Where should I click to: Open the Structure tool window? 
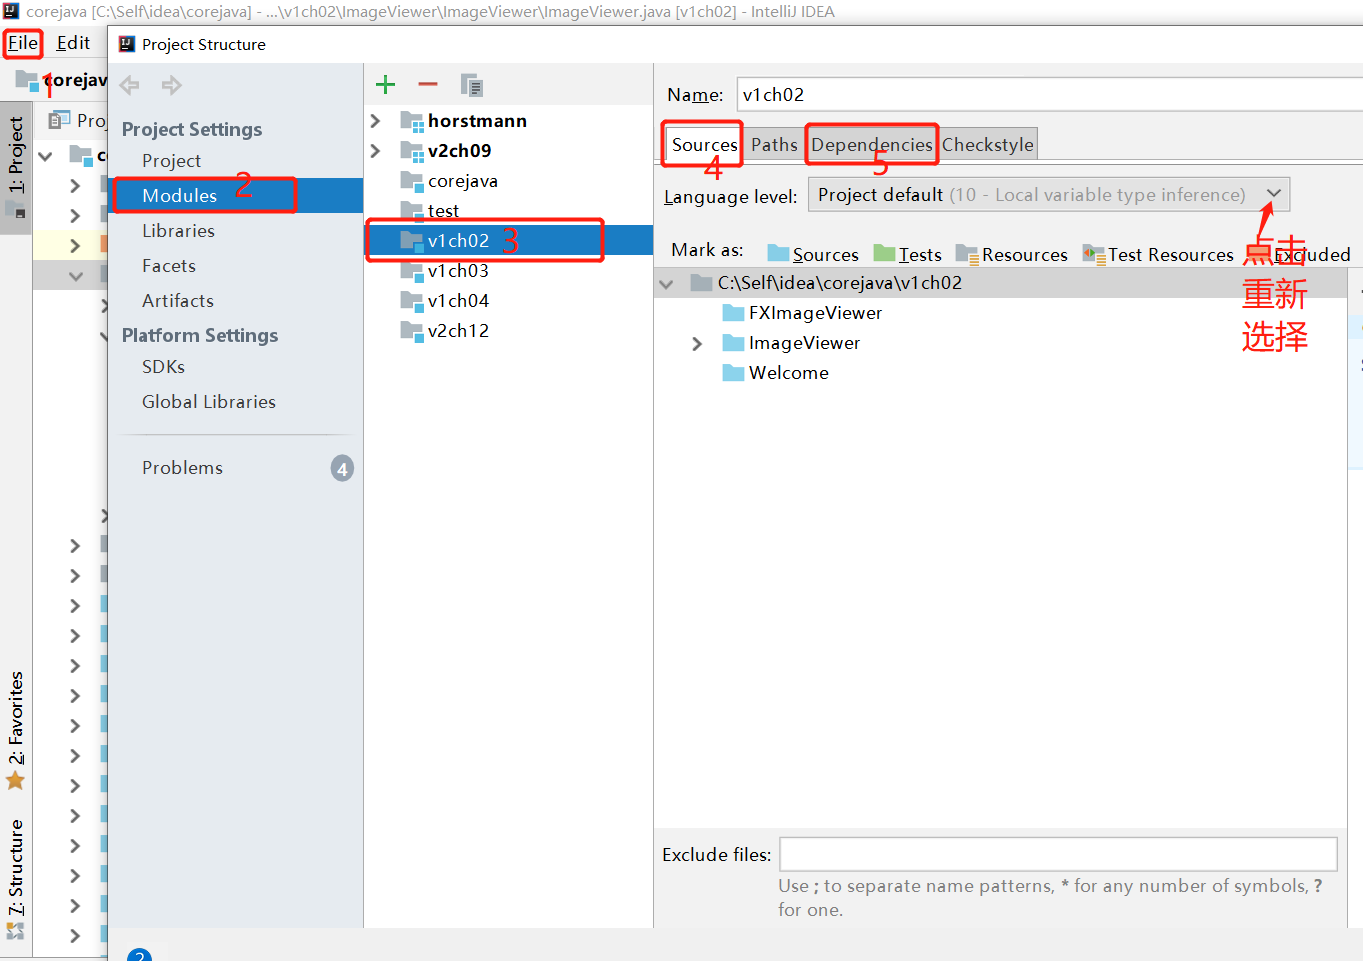tap(16, 866)
